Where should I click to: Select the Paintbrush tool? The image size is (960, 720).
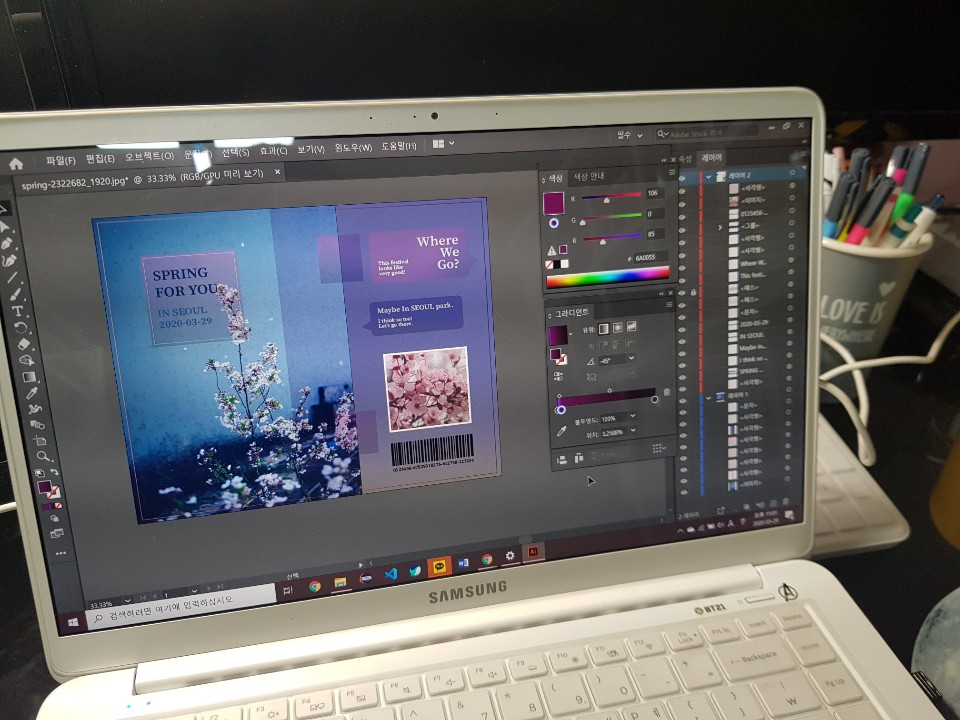[x=16, y=294]
